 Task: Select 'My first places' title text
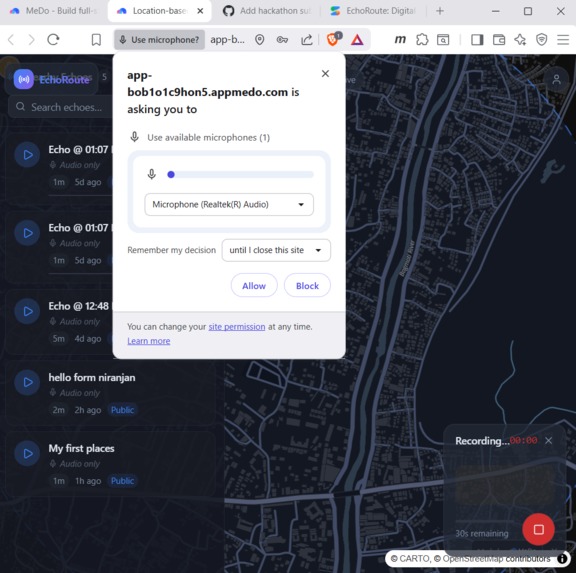coord(81,448)
